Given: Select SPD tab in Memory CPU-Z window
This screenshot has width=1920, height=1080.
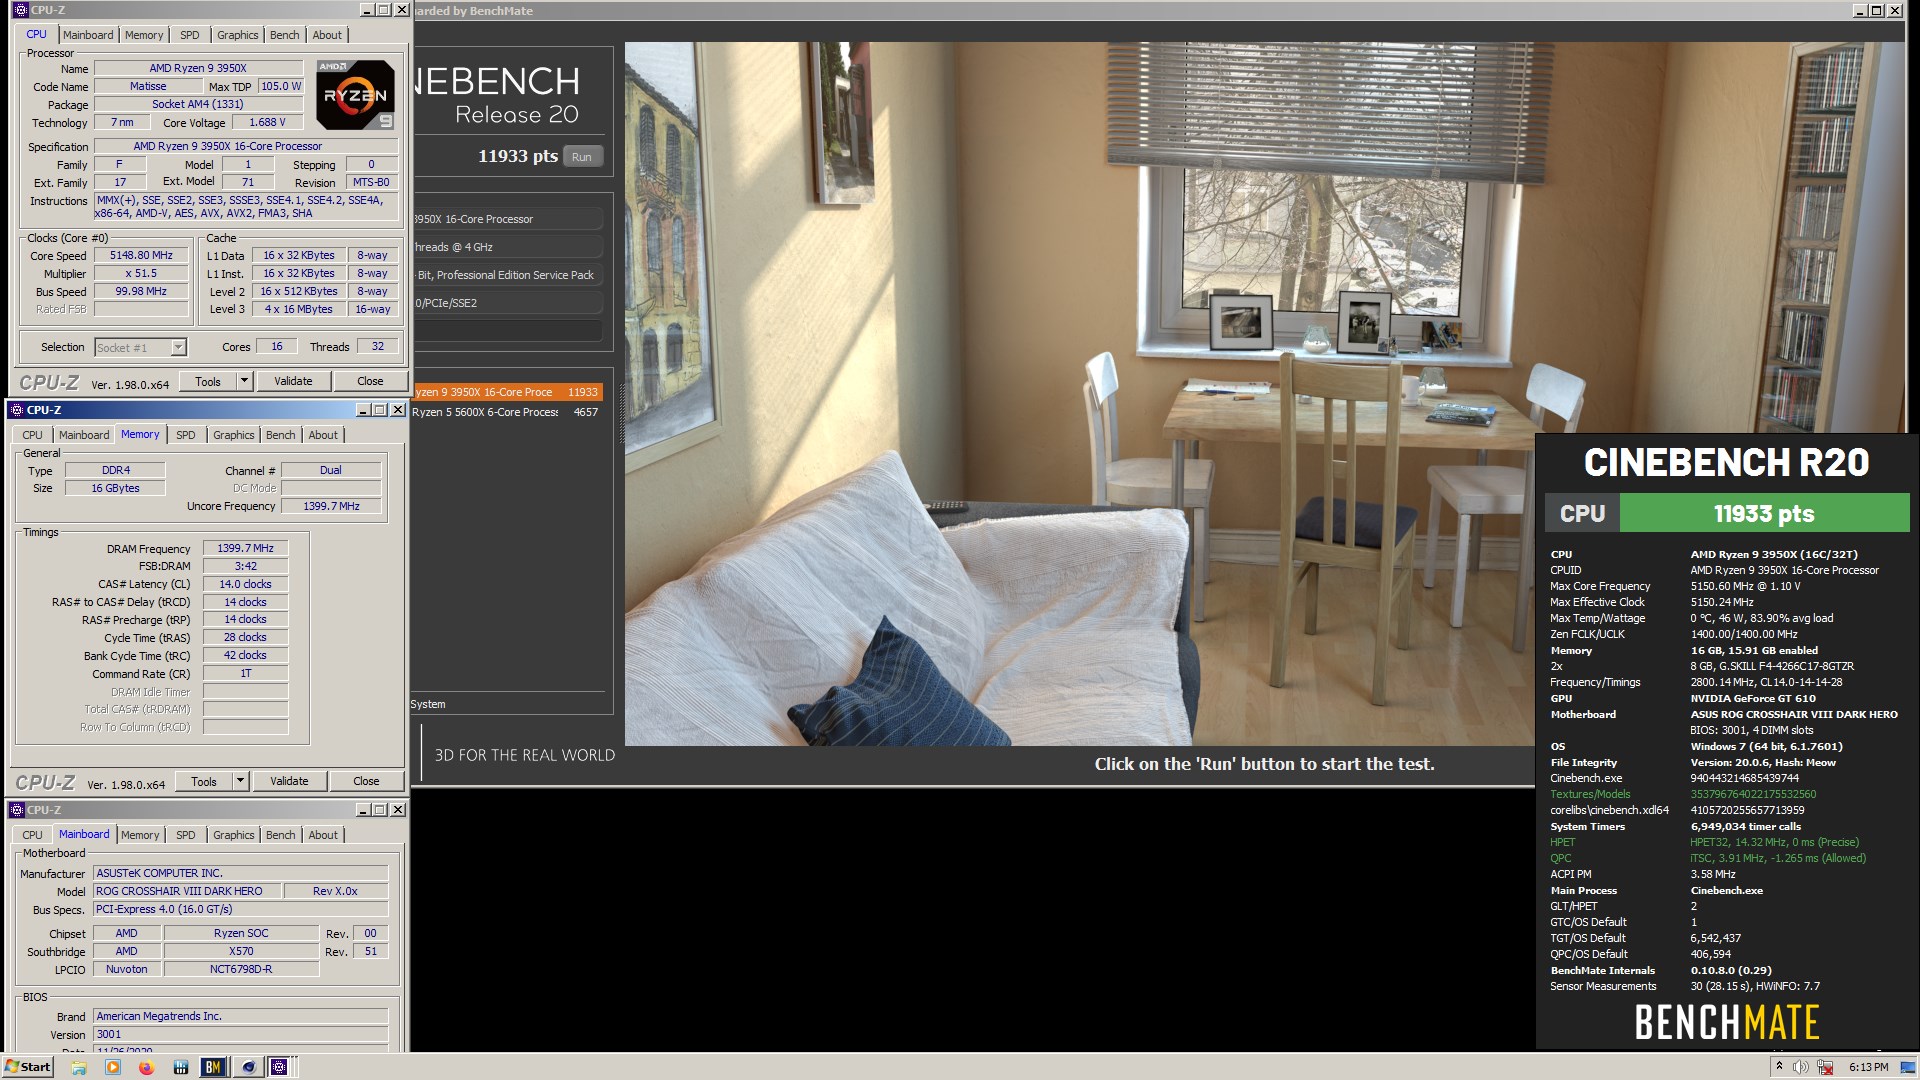Looking at the screenshot, I should 186,435.
